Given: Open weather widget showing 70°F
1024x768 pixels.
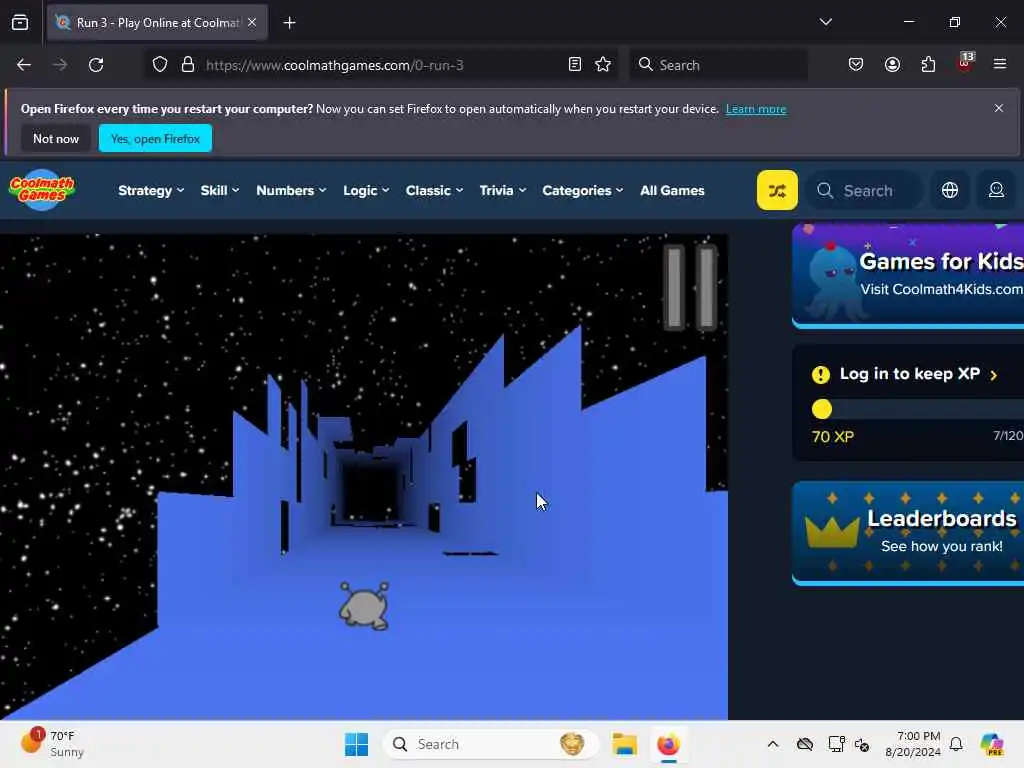Looking at the screenshot, I should point(52,744).
